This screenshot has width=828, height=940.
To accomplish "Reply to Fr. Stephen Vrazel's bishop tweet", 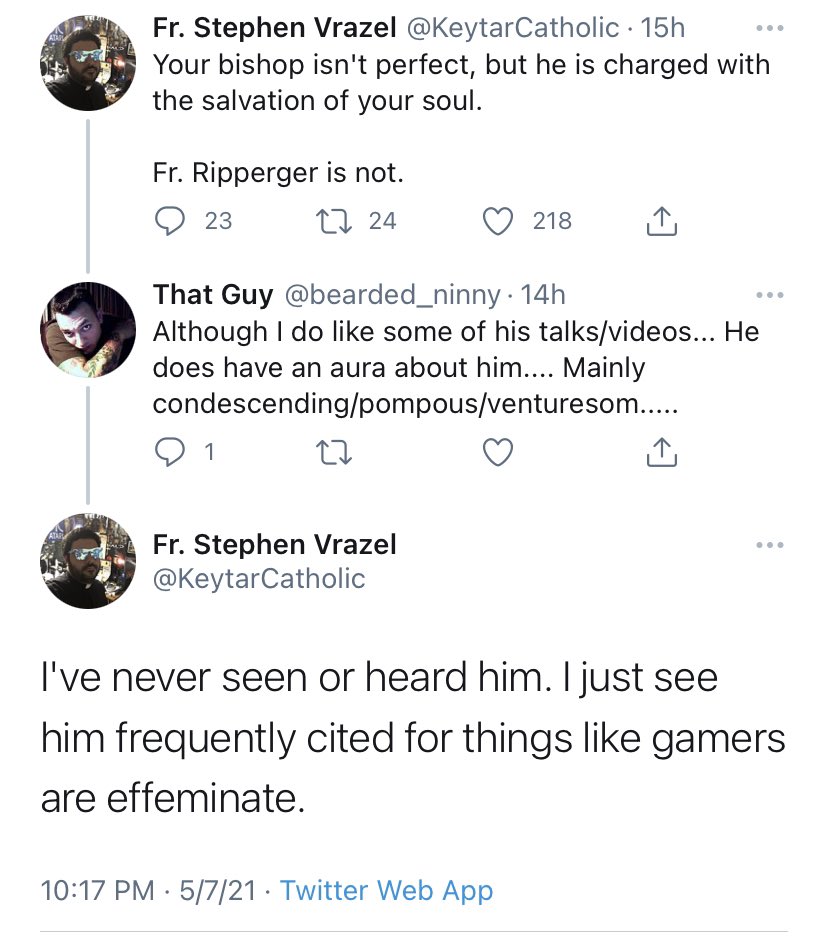I will coord(170,221).
